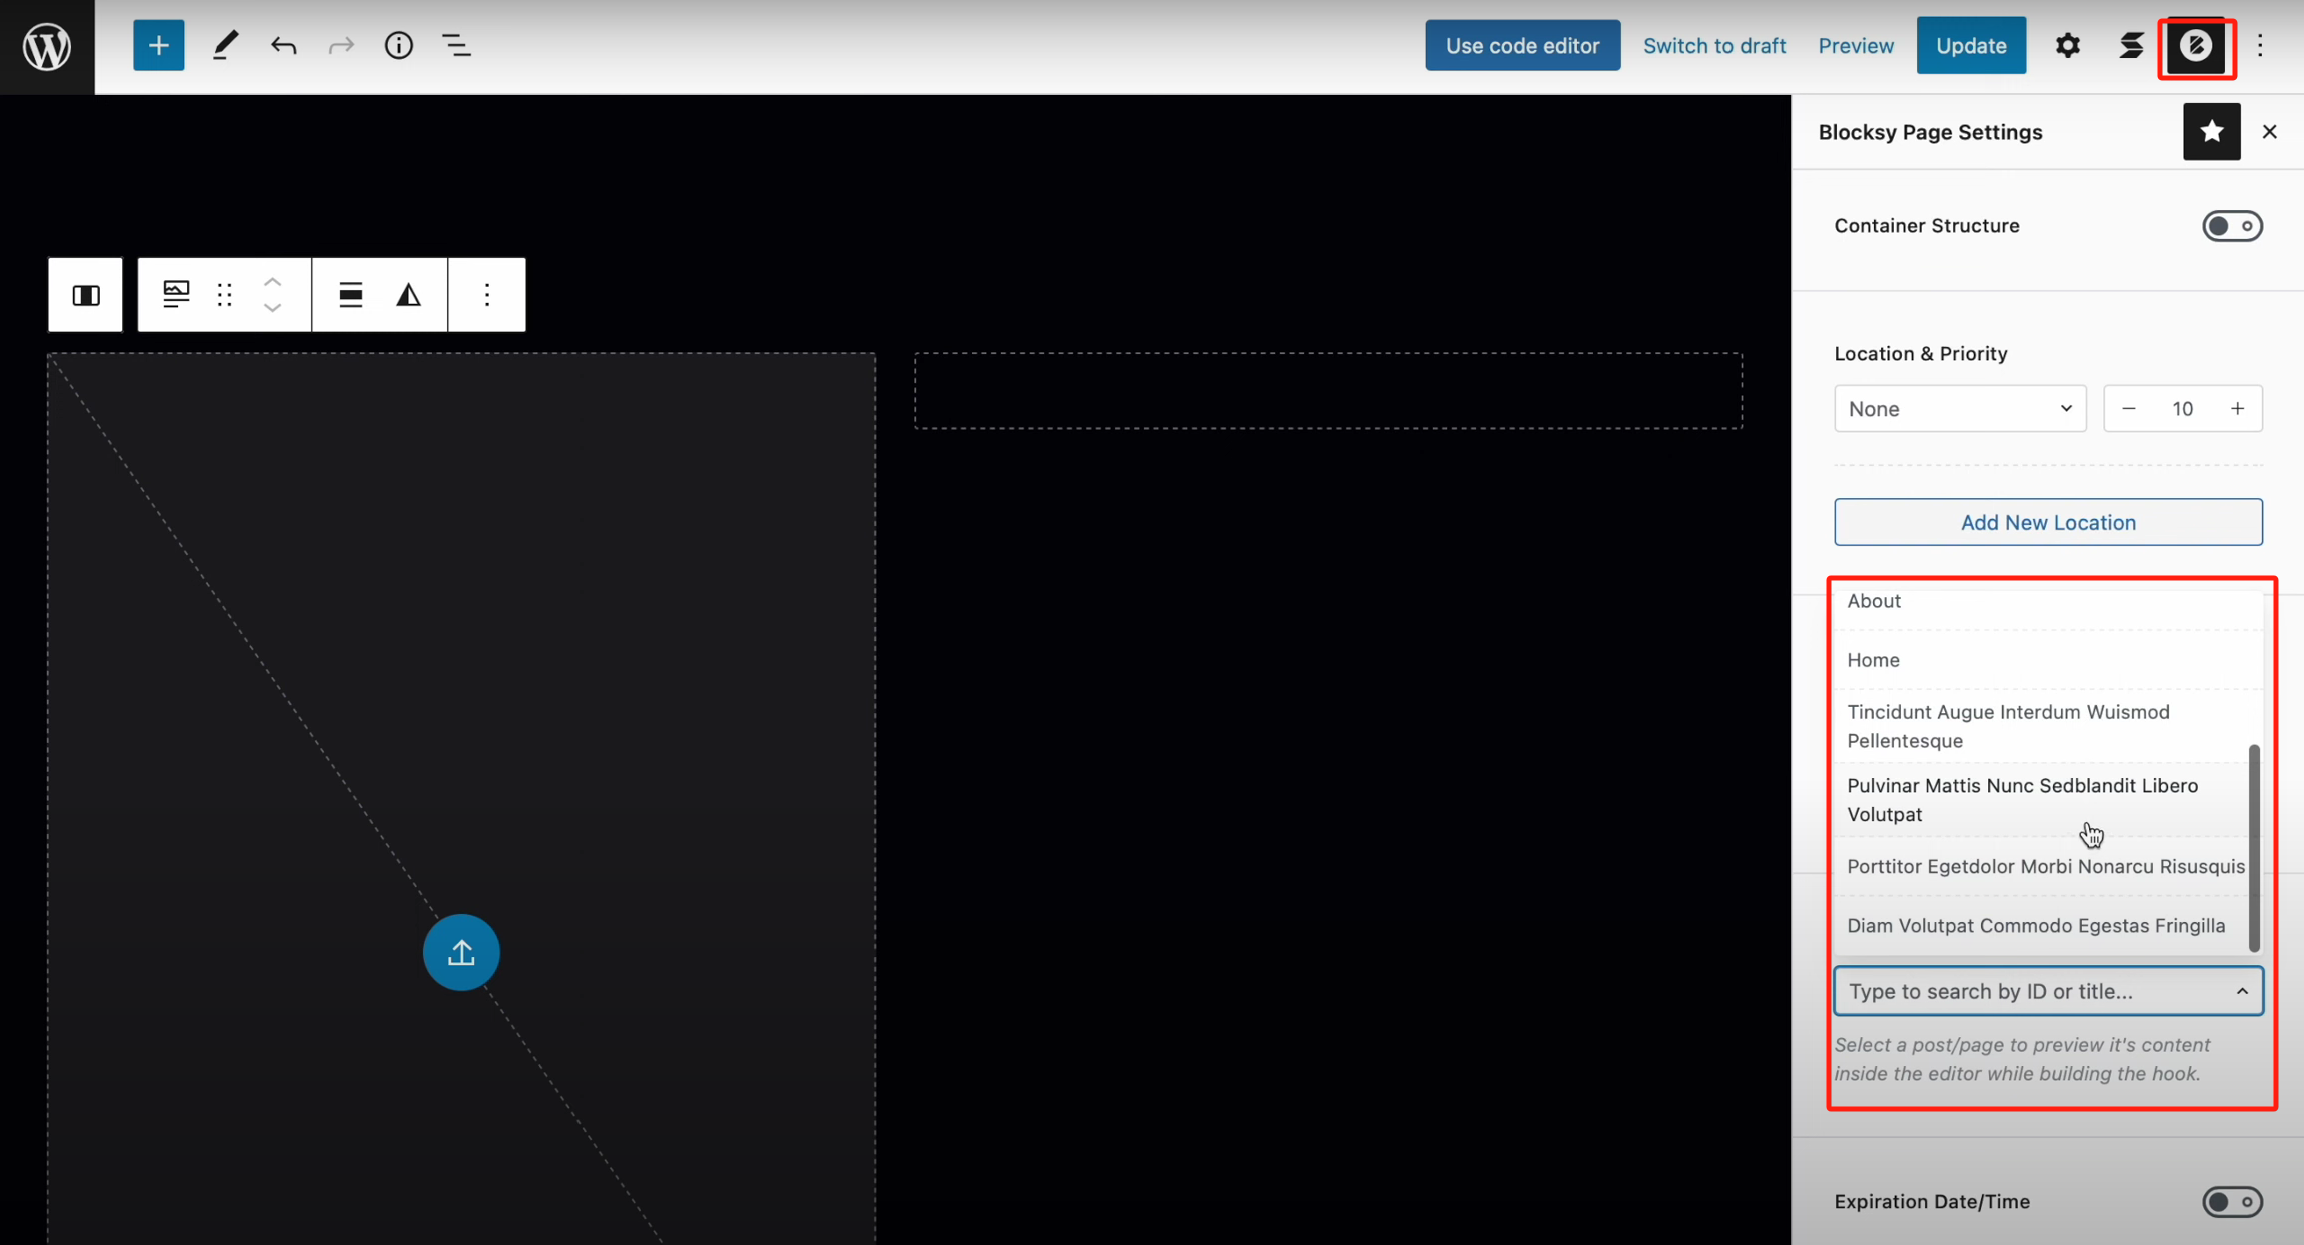Open the Location & Priority None dropdown
The width and height of the screenshot is (2304, 1245).
[x=1959, y=408]
